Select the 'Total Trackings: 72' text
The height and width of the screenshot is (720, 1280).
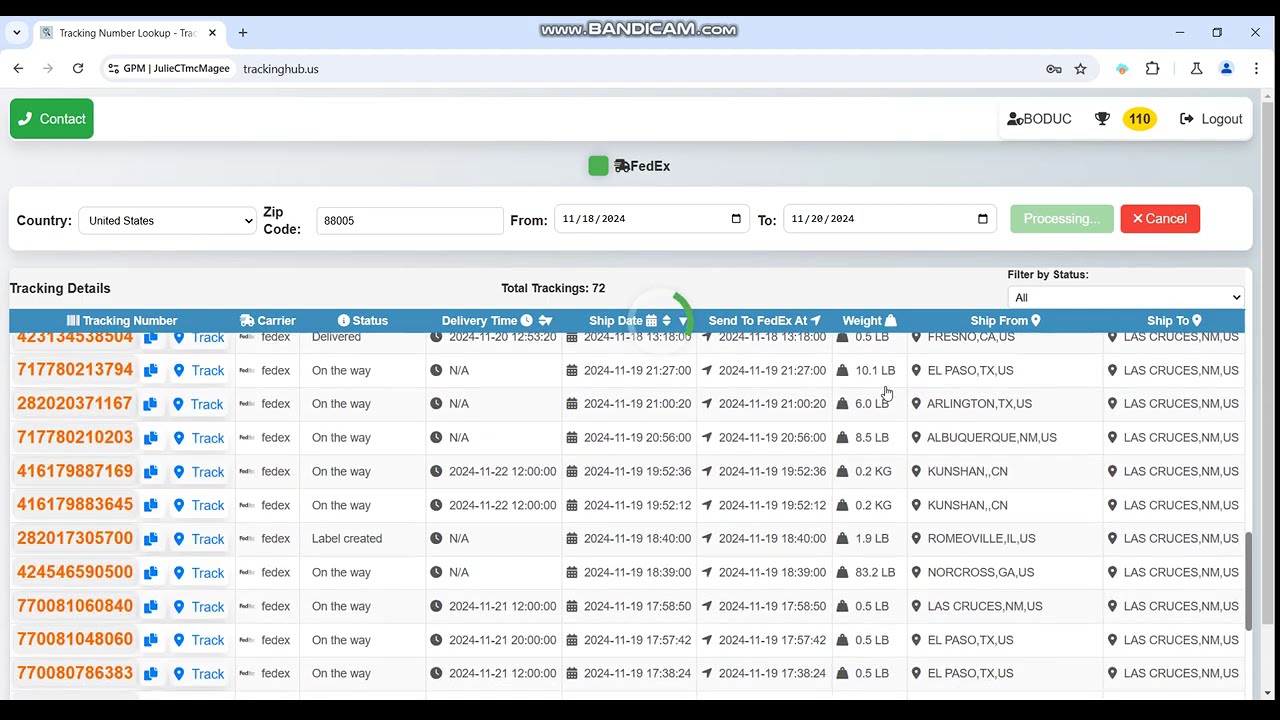553,288
